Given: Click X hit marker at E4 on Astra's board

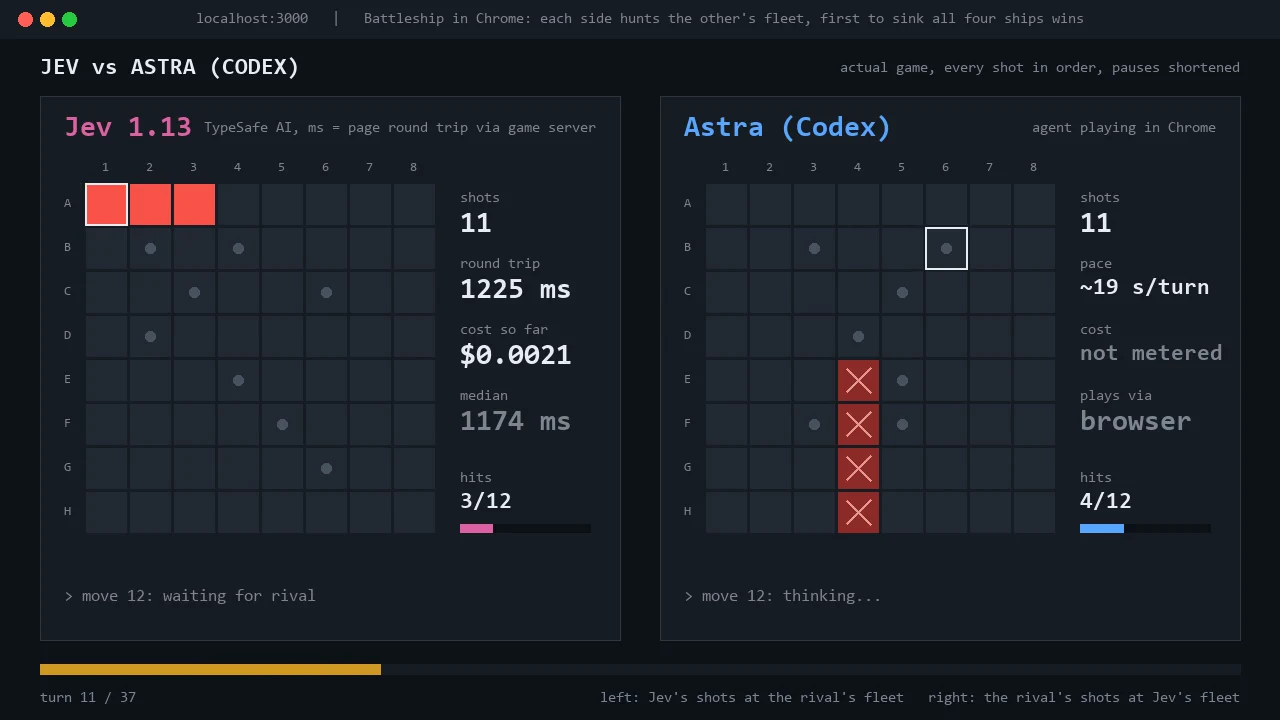Looking at the screenshot, I should click(858, 380).
